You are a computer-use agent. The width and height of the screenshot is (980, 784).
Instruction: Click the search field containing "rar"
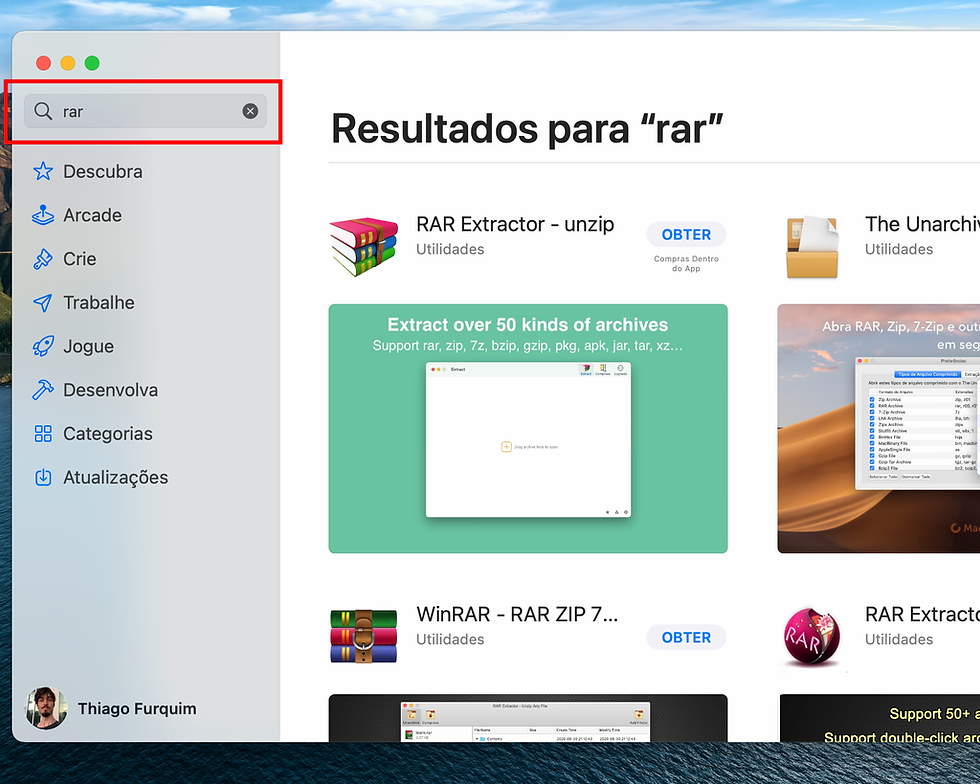coord(145,111)
